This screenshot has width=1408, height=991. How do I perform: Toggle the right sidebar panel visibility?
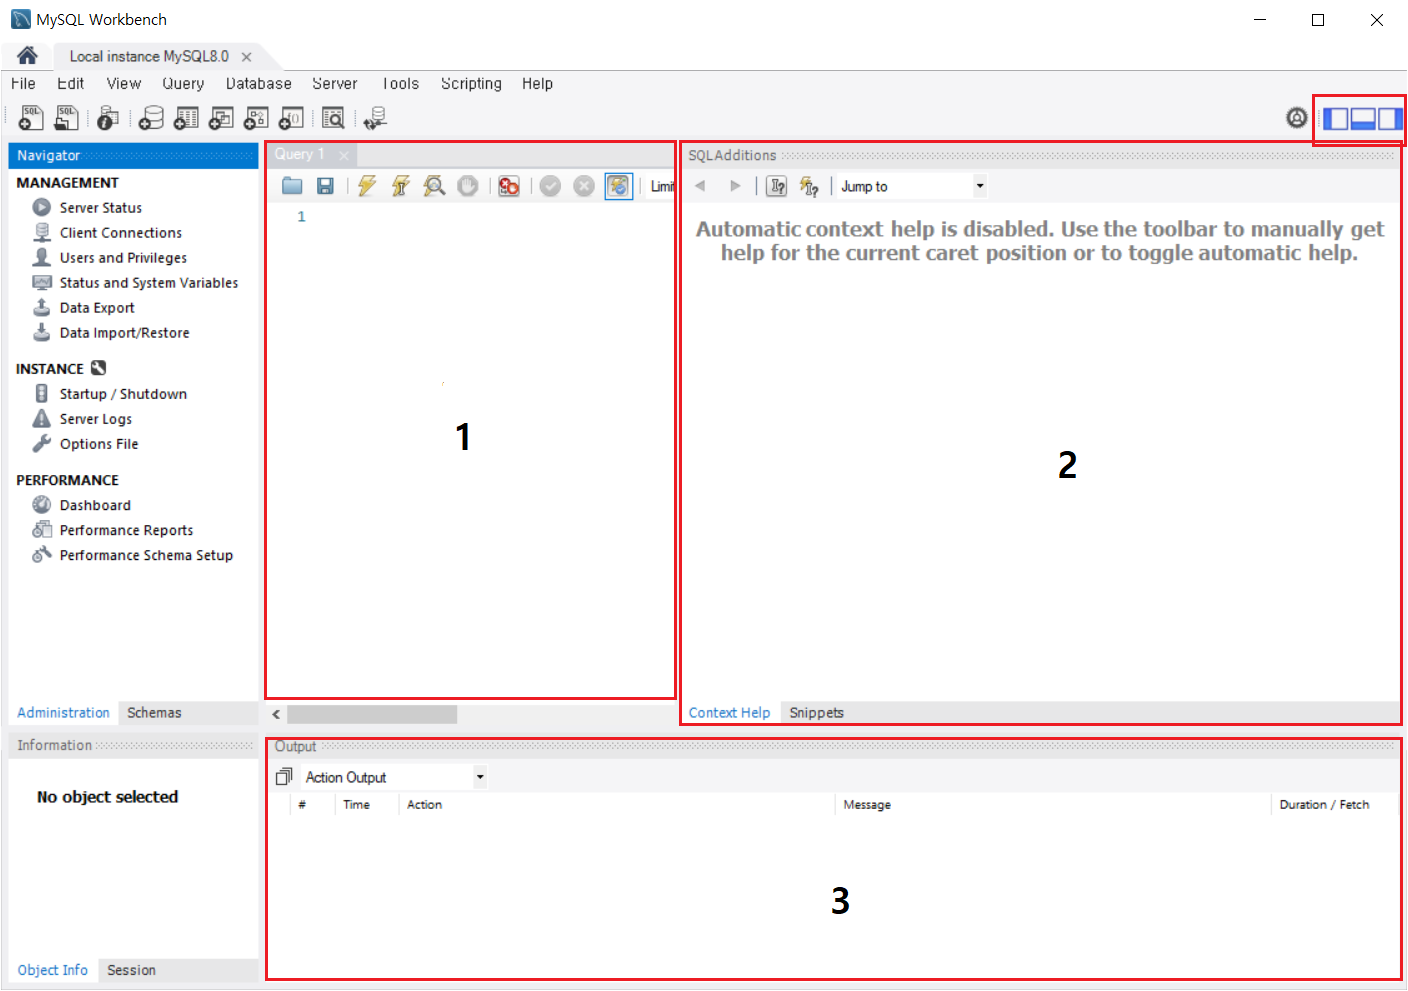pos(1389,119)
